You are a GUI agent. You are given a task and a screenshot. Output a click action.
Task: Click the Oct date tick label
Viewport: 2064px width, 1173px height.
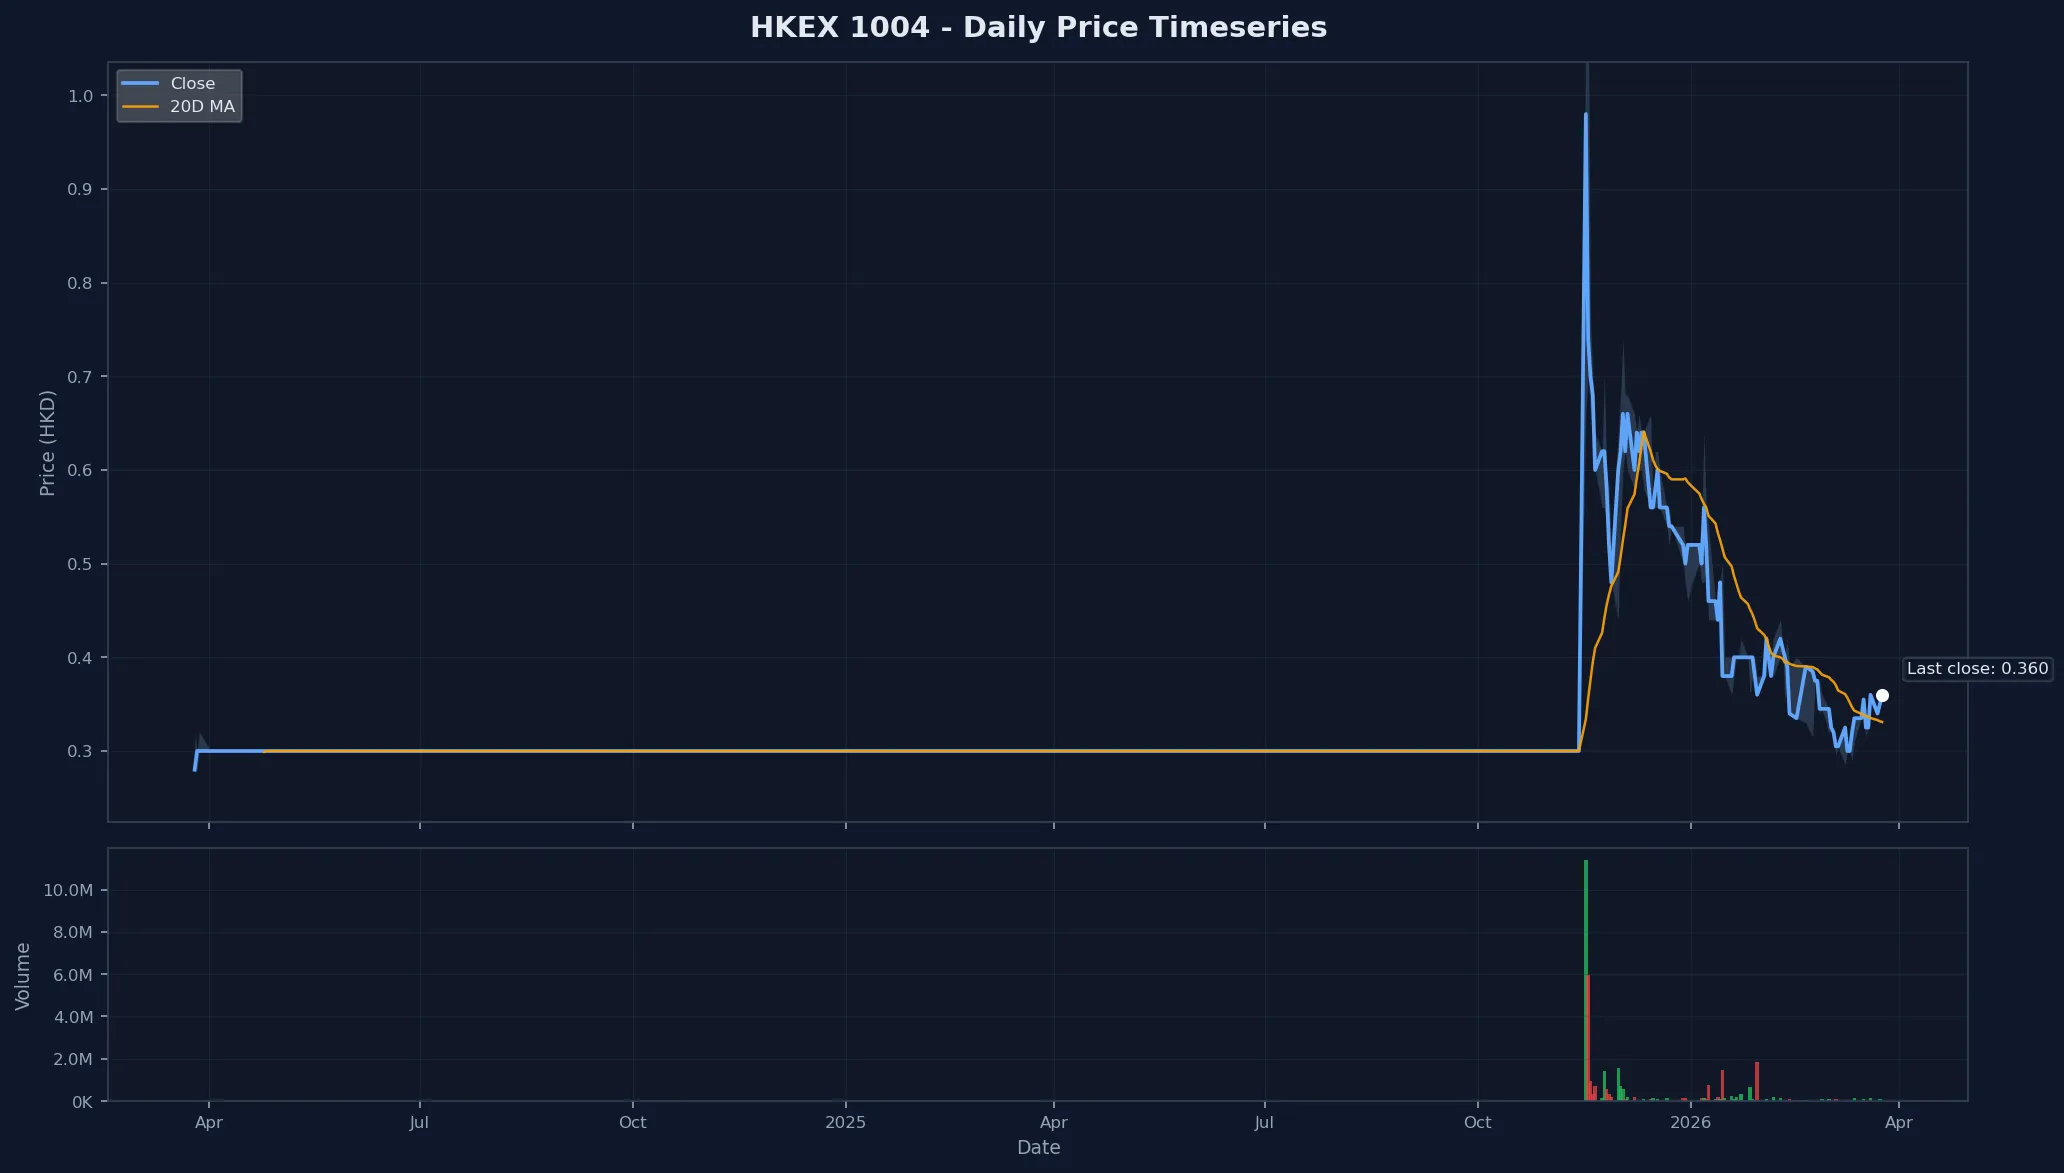(x=633, y=1122)
